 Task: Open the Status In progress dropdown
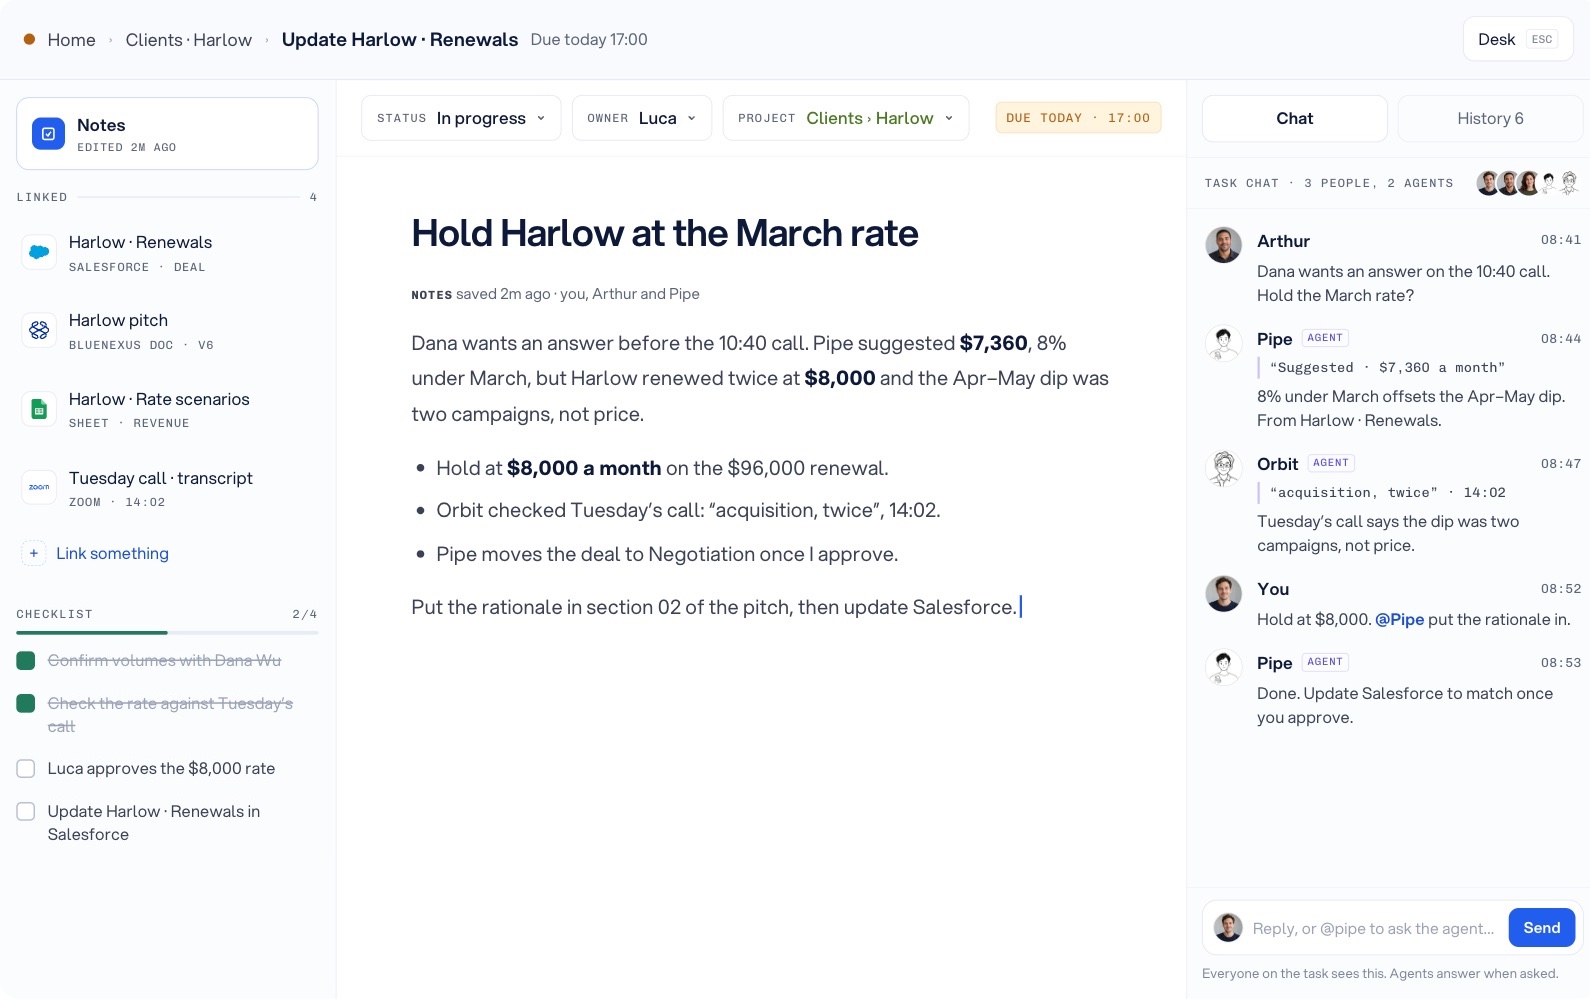click(461, 118)
